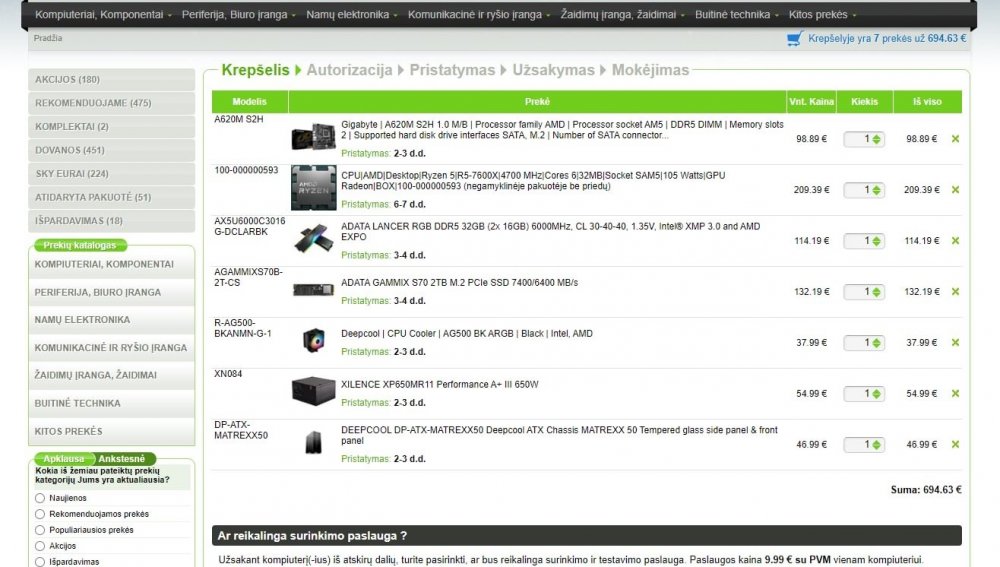This screenshot has height=567, width=1000.
Task: Open XILENCE XP650MR11 Performance A+ link
Action: (x=439, y=385)
